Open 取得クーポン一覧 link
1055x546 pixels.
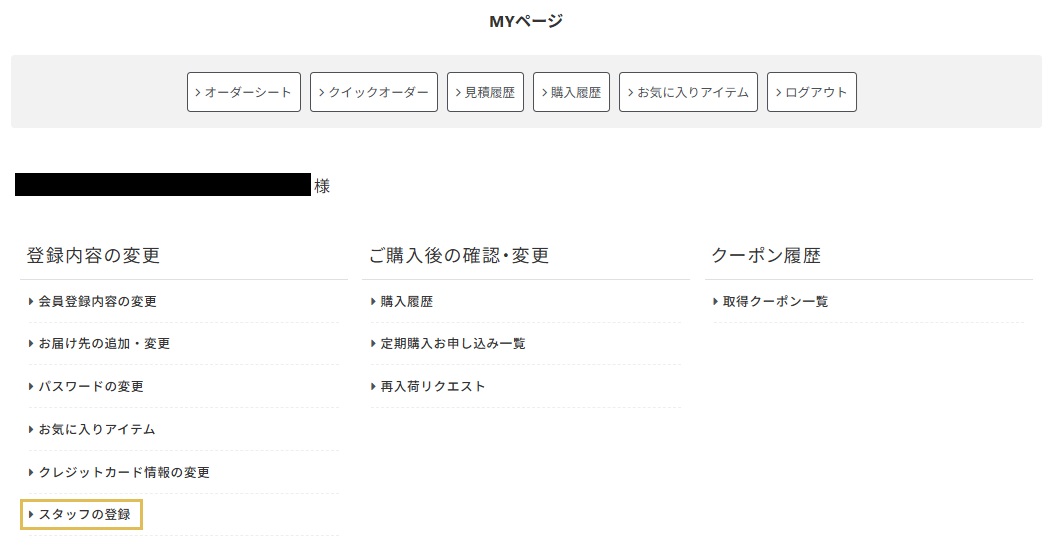point(775,301)
